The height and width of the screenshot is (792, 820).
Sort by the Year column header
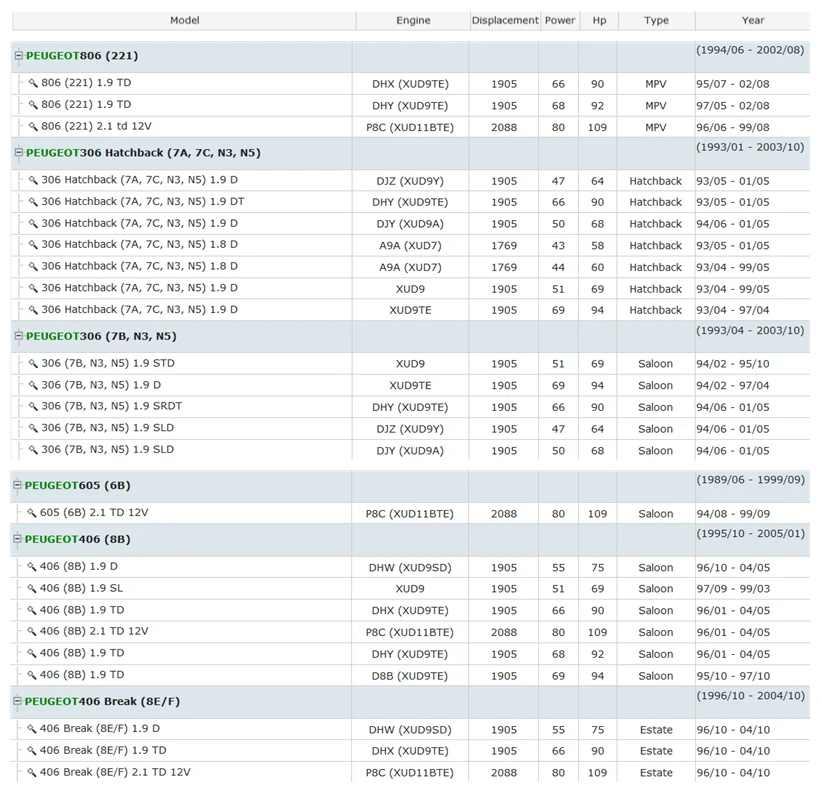[x=753, y=20]
